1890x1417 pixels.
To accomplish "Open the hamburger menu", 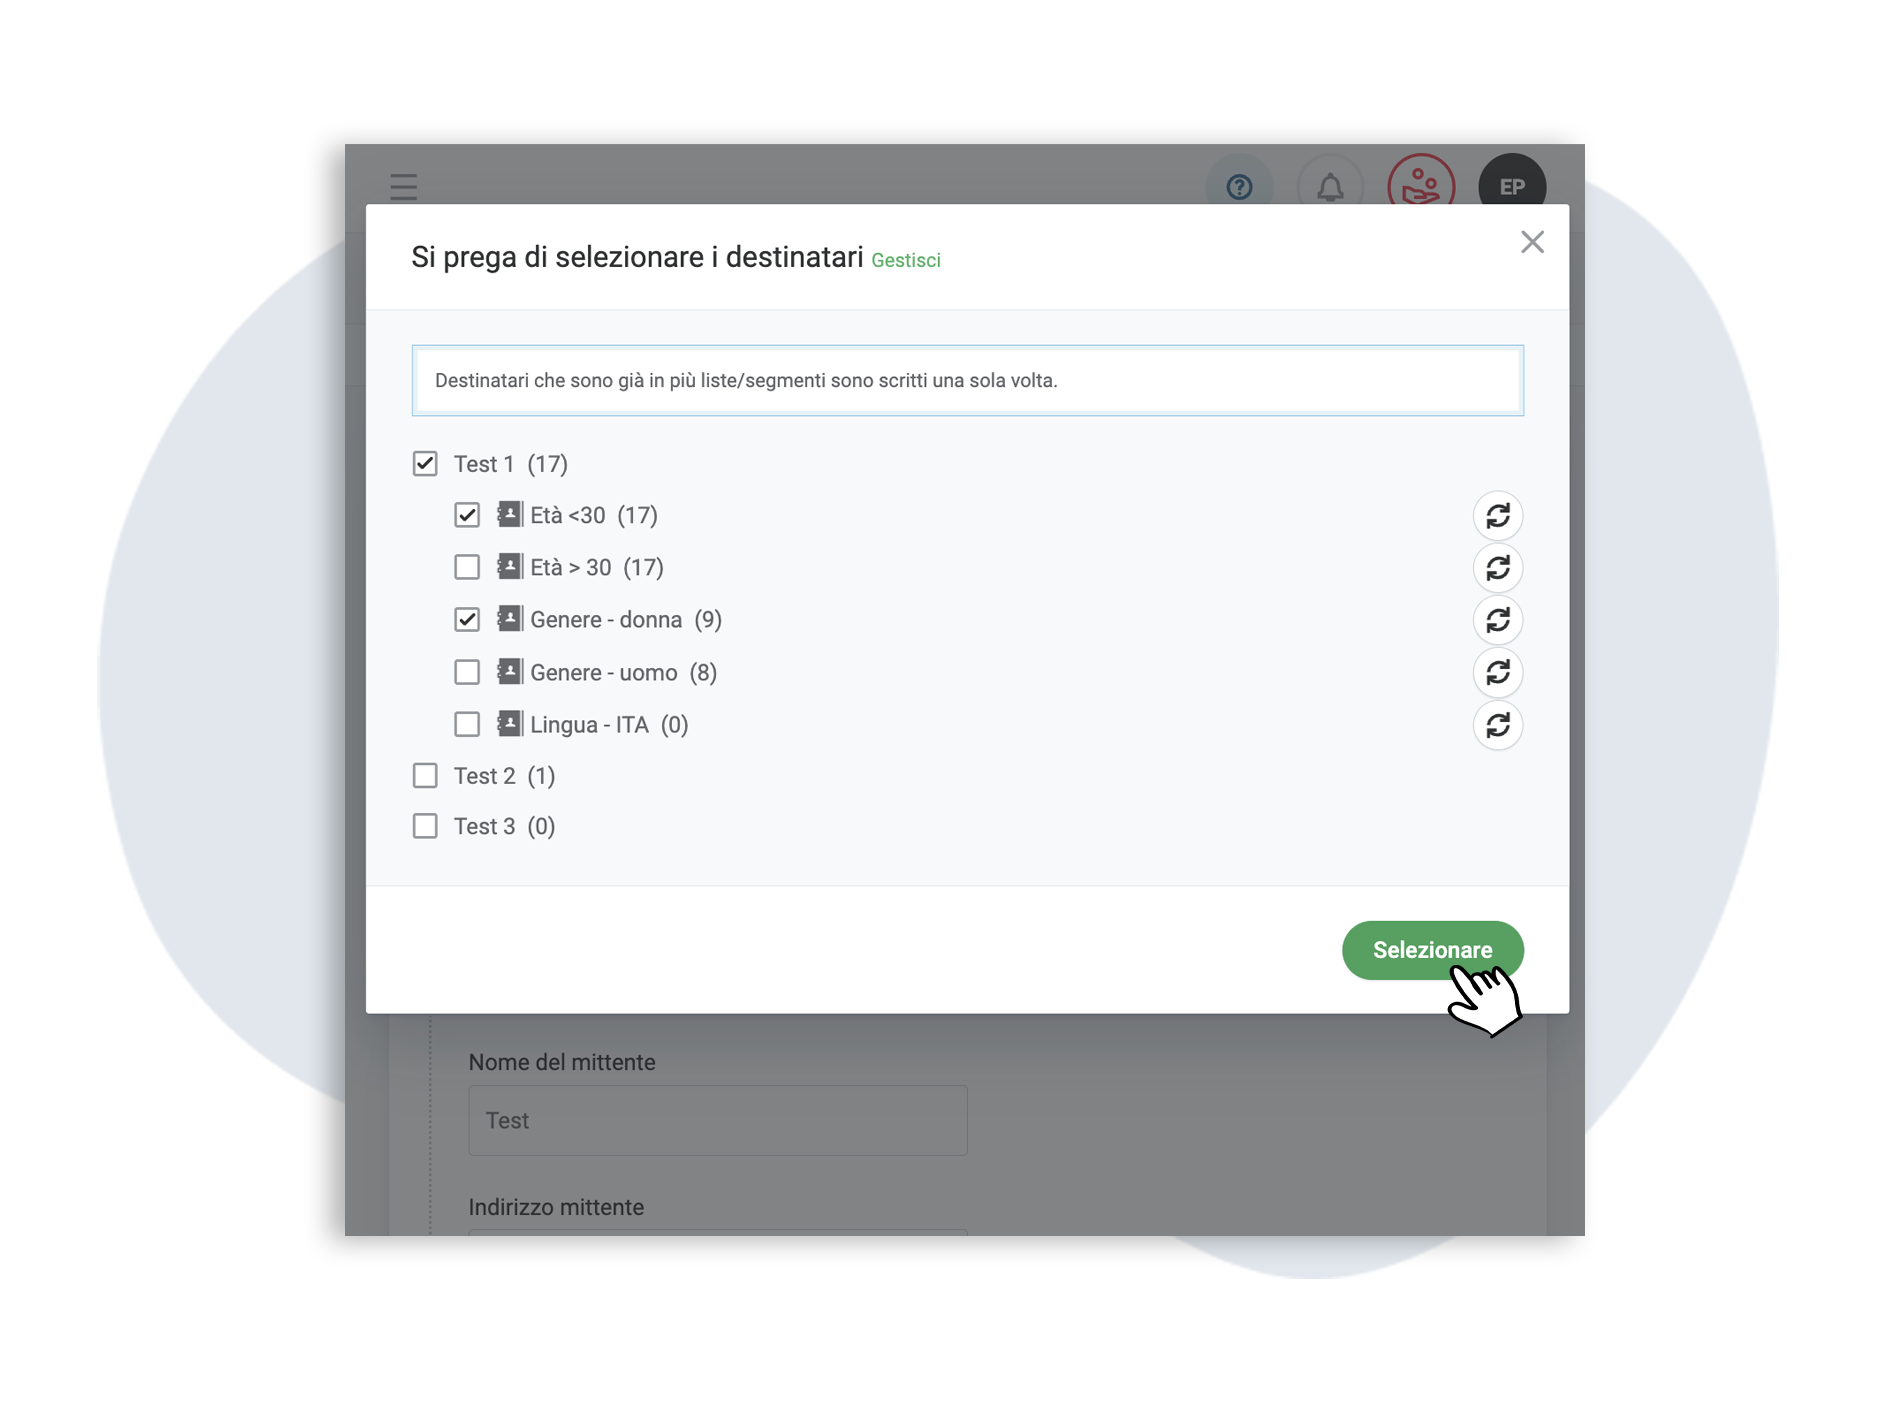I will tap(404, 187).
